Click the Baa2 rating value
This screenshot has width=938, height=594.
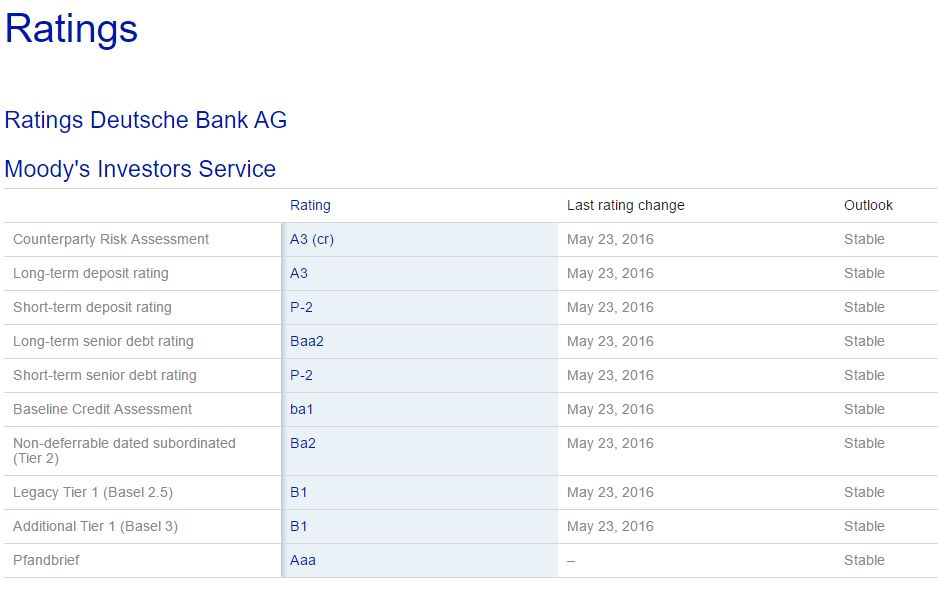pos(306,342)
